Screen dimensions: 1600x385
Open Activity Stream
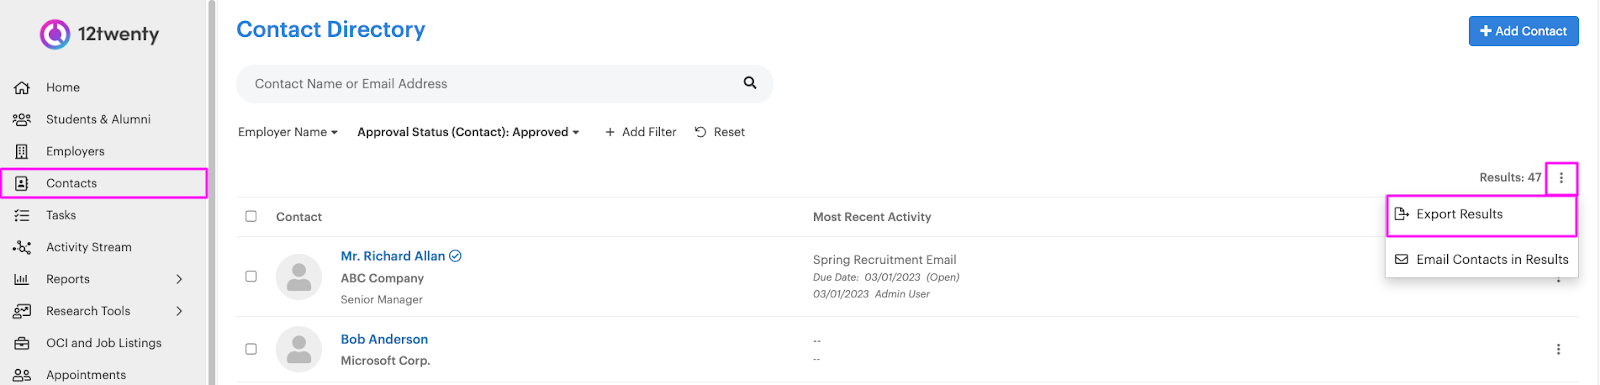click(x=89, y=248)
